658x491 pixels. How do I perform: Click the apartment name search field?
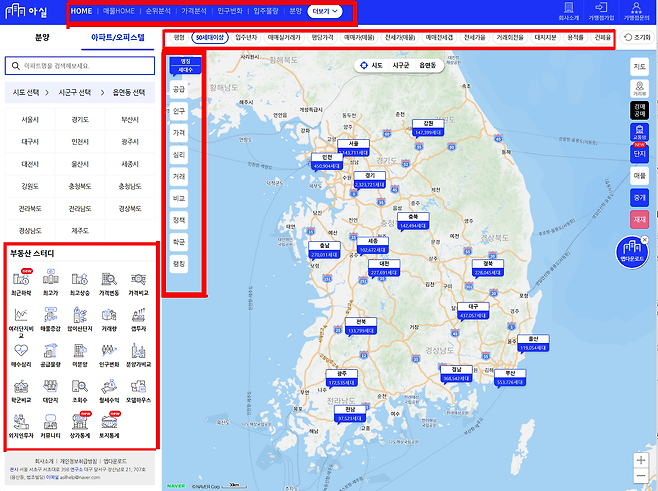point(82,66)
